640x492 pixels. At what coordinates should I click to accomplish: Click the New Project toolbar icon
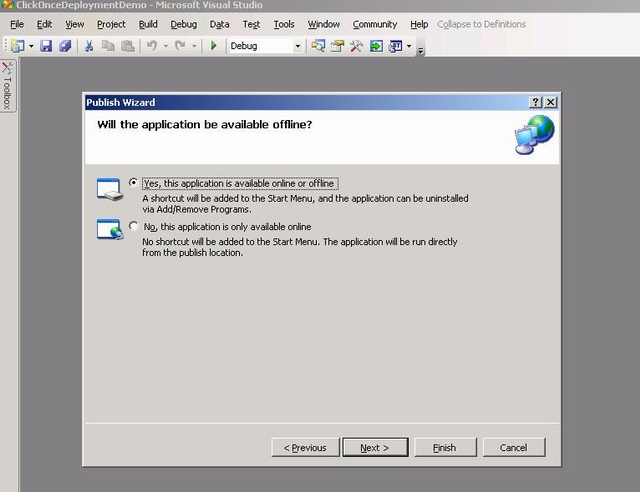tap(18, 46)
